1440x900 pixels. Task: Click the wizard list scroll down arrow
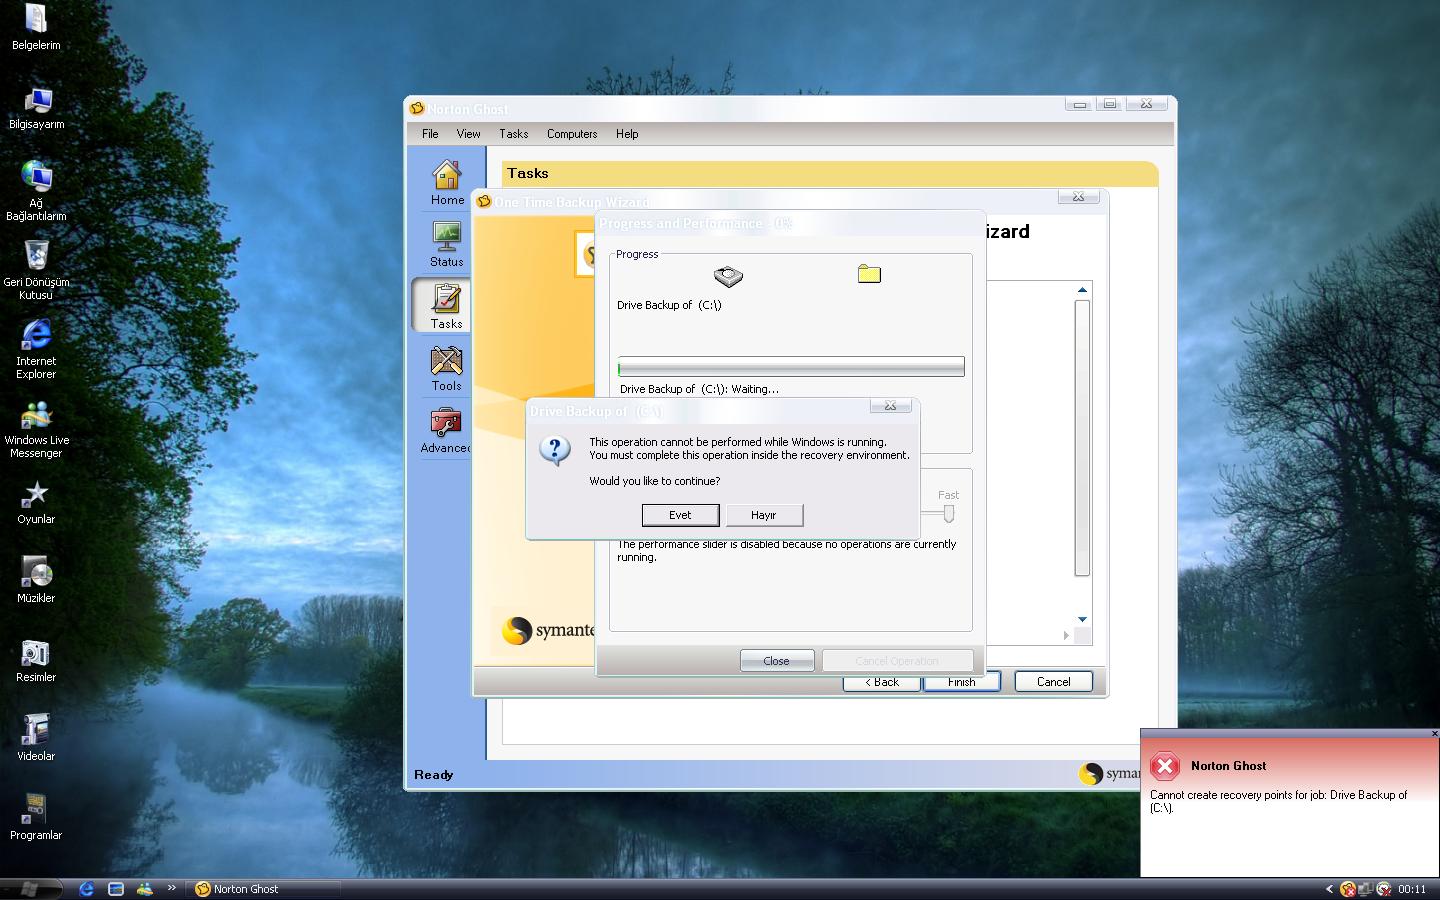pyautogui.click(x=1082, y=620)
